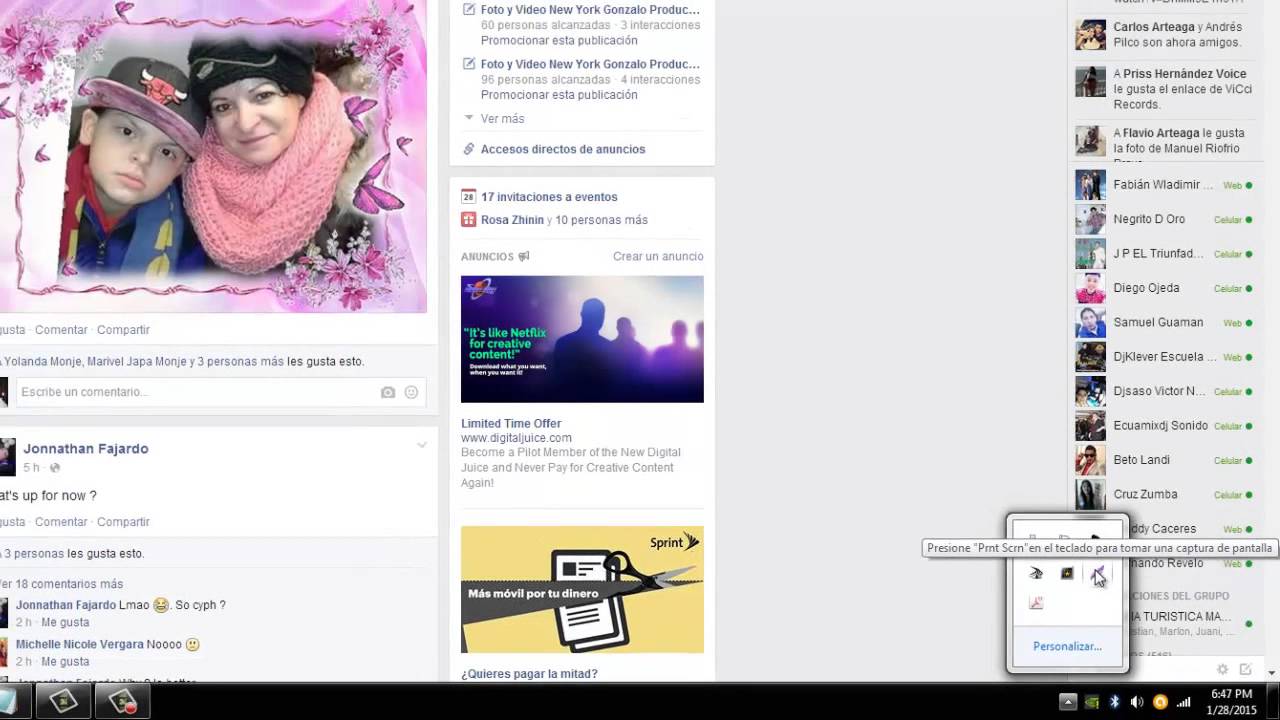Image resolution: width=1280 pixels, height=720 pixels.
Task: Click the taskbar clock showing 6:47 PM
Action: [x=1231, y=694]
